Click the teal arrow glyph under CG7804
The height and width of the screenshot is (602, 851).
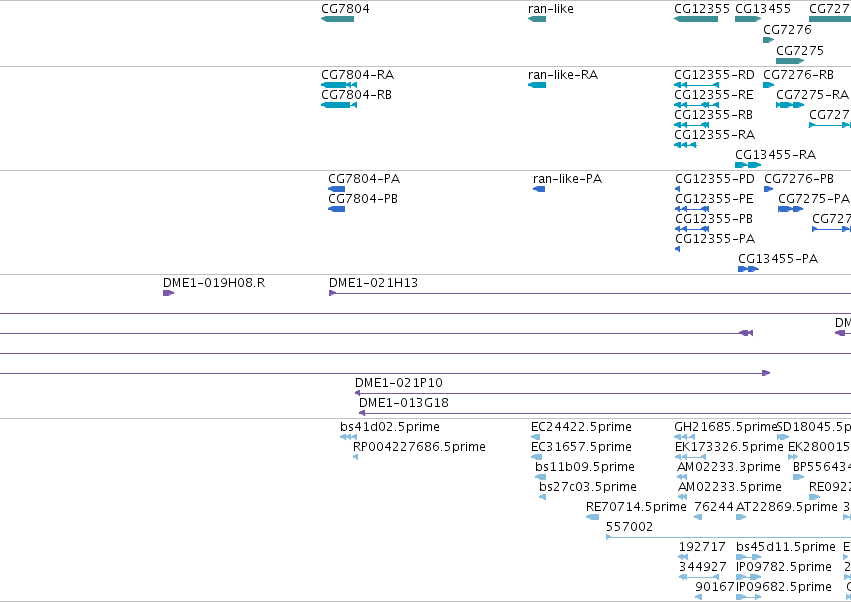tap(337, 19)
